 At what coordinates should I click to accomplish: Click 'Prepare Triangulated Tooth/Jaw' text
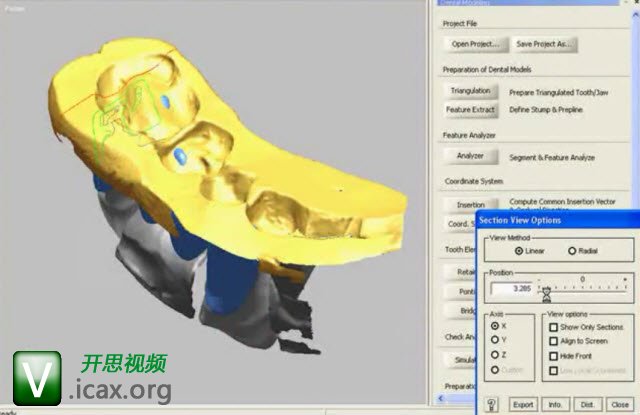point(558,93)
